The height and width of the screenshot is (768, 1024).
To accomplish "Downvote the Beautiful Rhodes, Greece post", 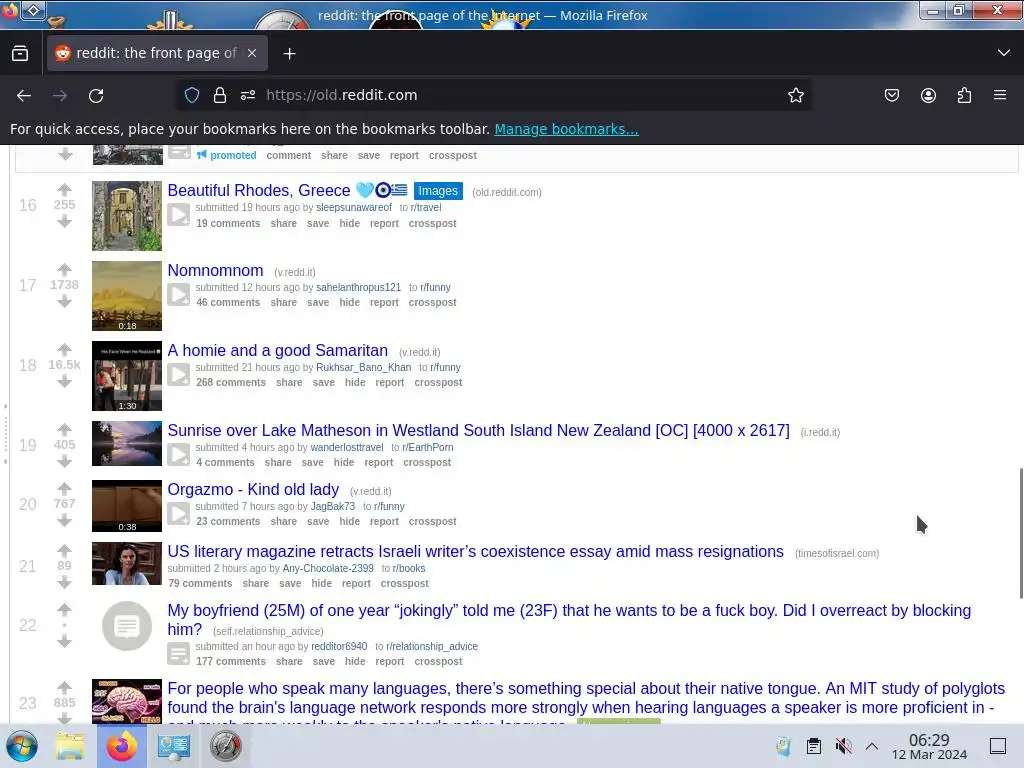I will [x=64, y=221].
